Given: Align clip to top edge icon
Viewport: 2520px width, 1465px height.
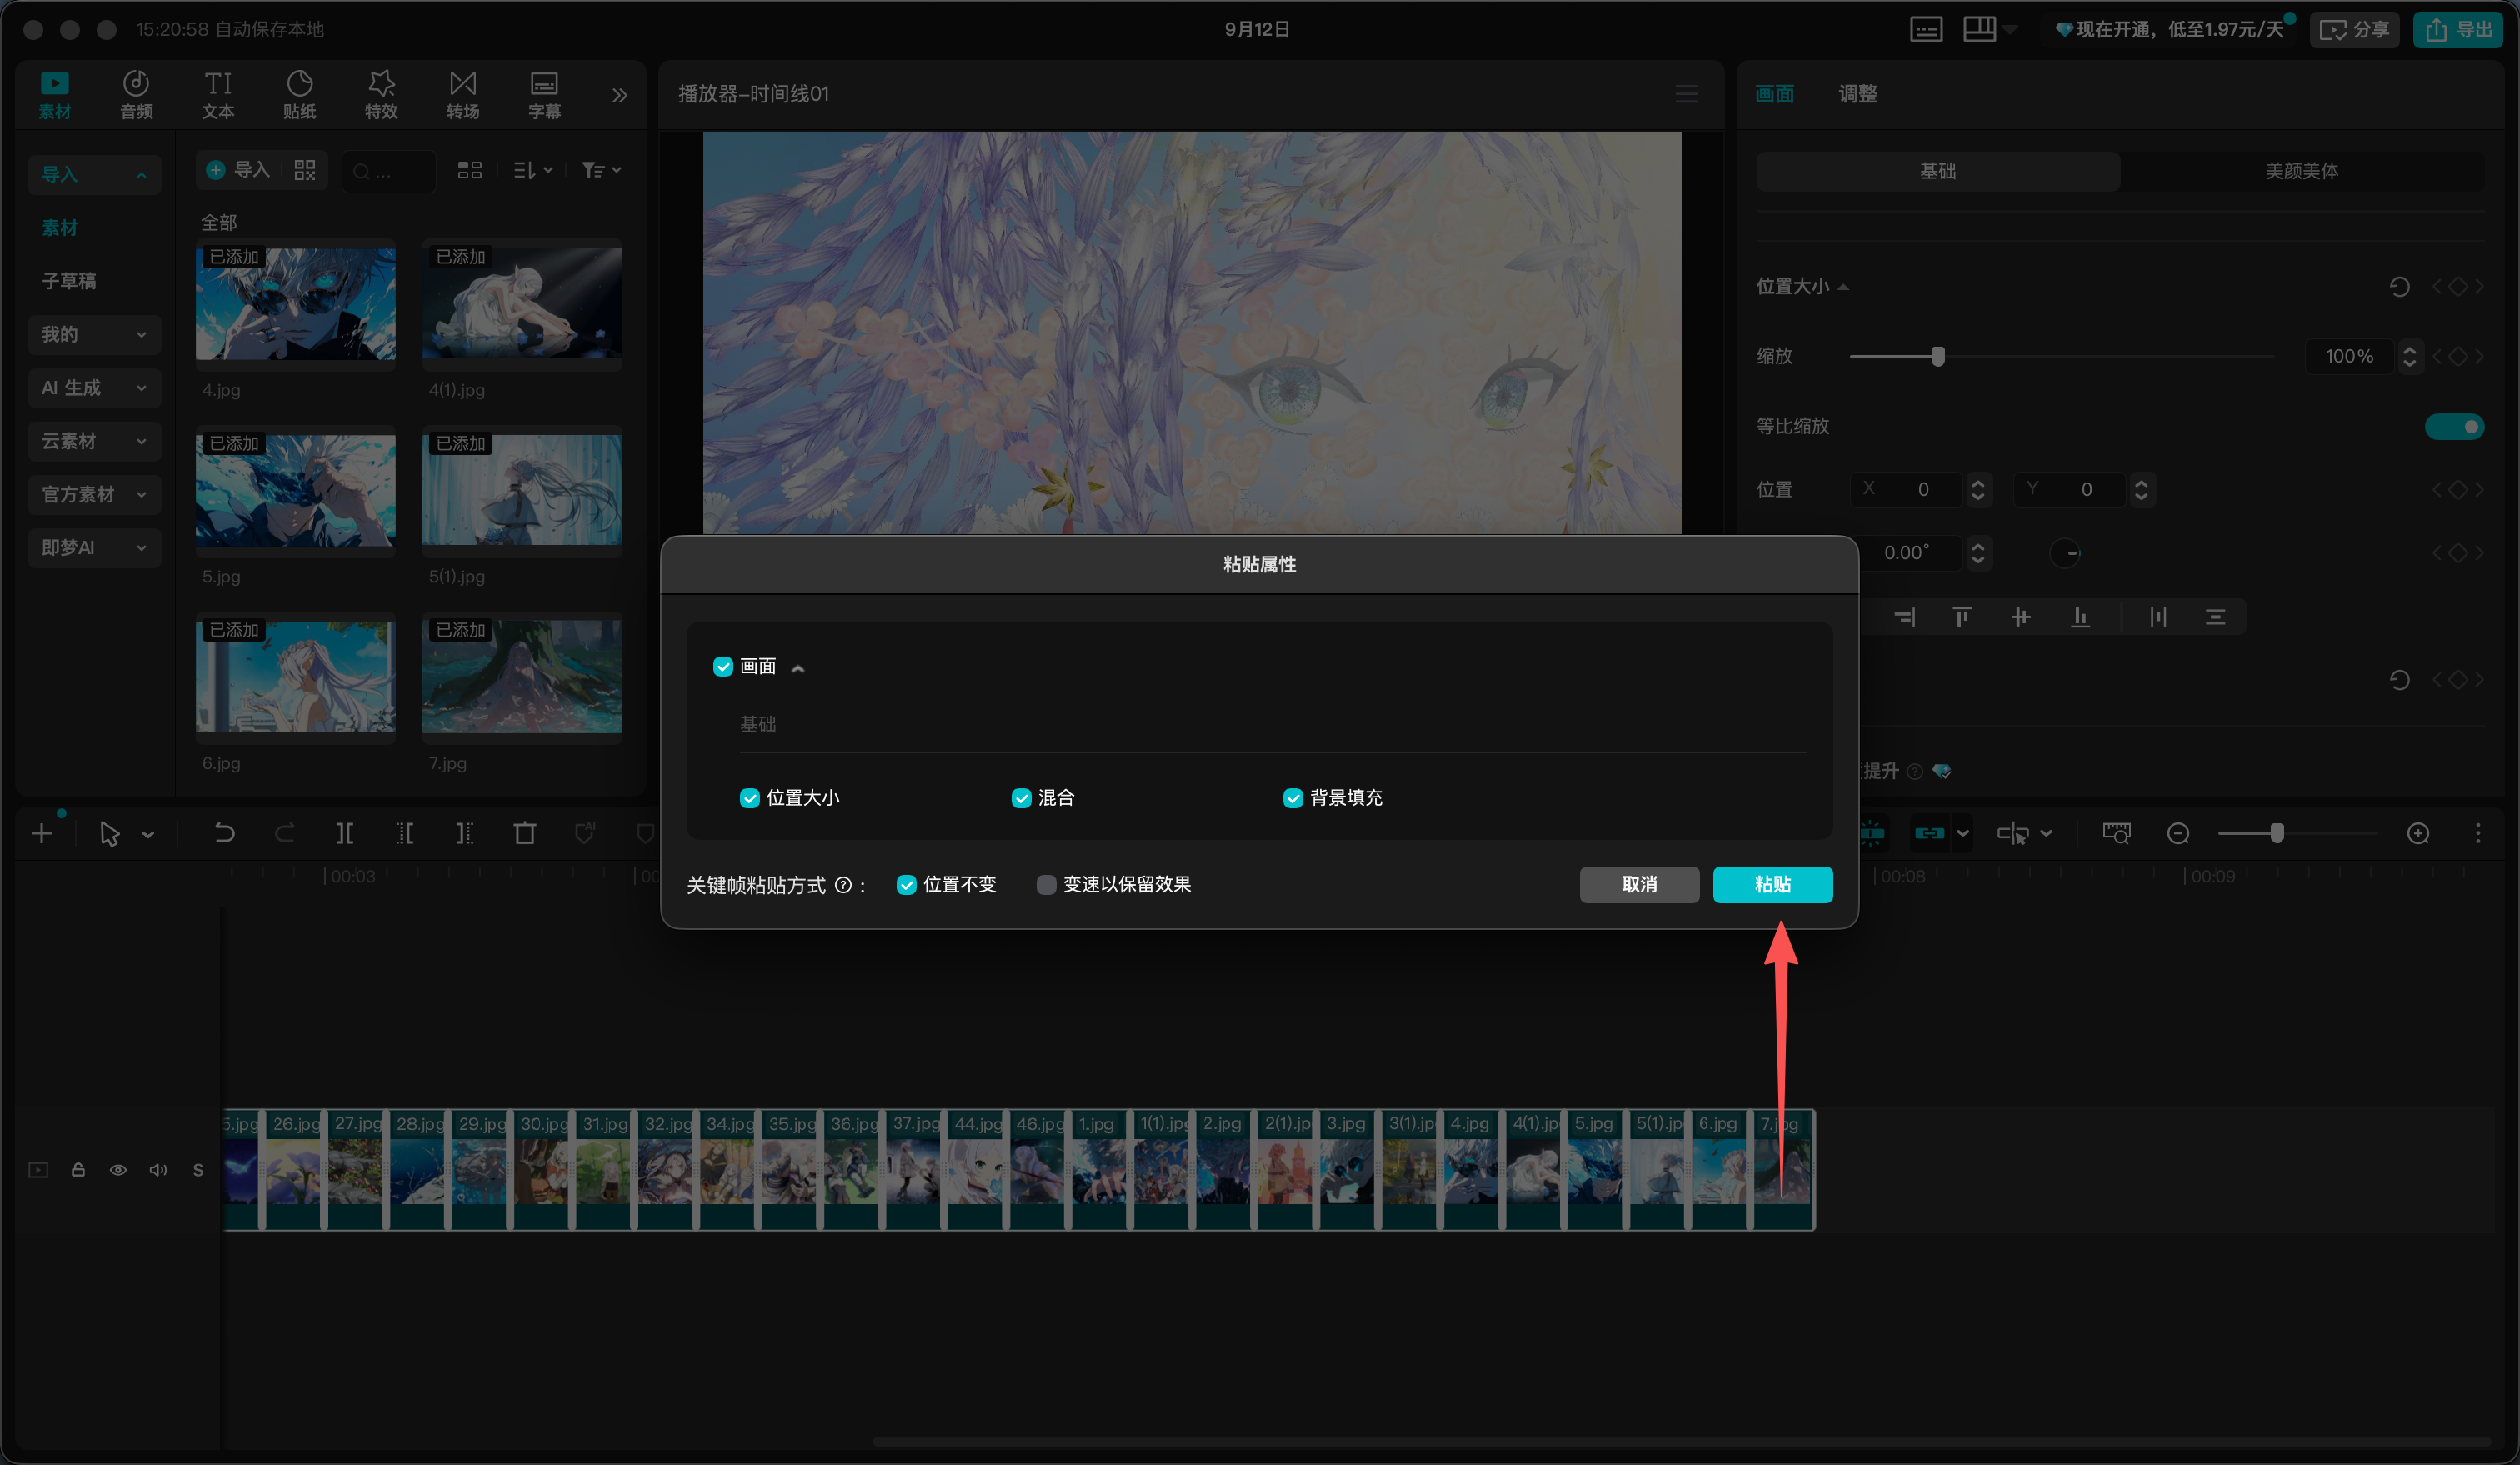Looking at the screenshot, I should click(1962, 617).
